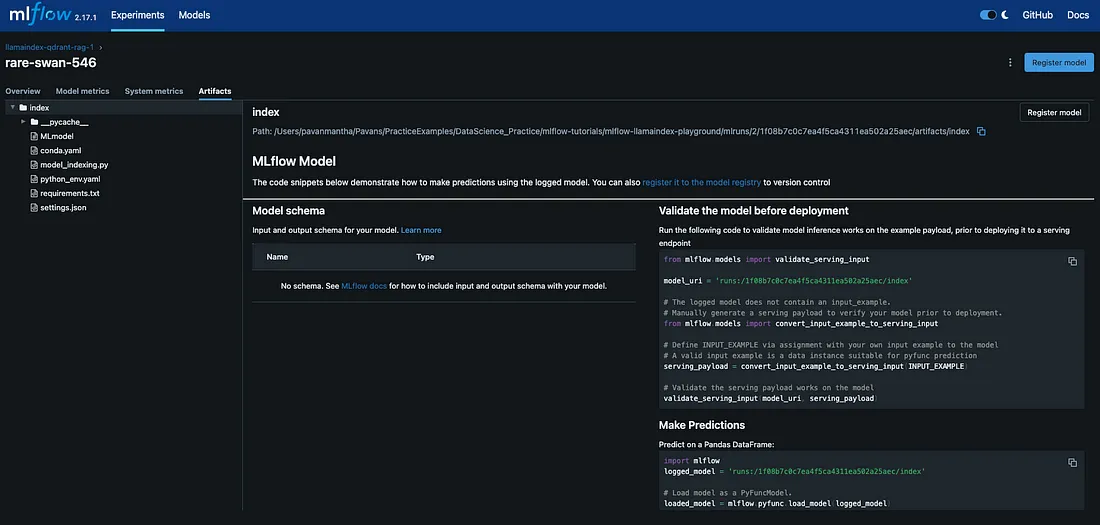Viewport: 1100px width, 525px height.
Task: Open llamaindex-qdrant-rag-1 breadcrumb link
Action: coord(49,48)
